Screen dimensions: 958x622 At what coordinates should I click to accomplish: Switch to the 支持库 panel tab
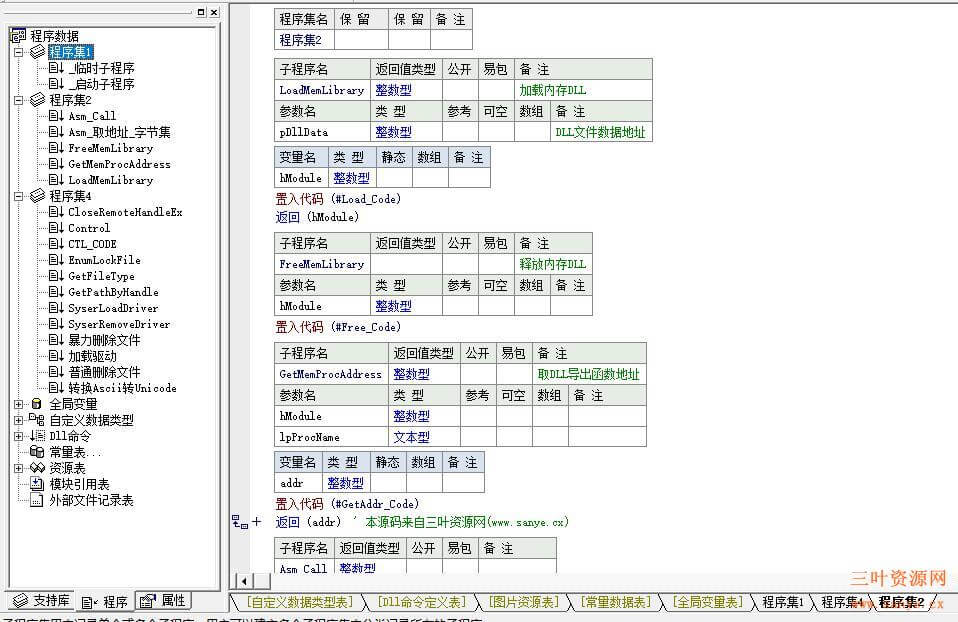[x=41, y=601]
